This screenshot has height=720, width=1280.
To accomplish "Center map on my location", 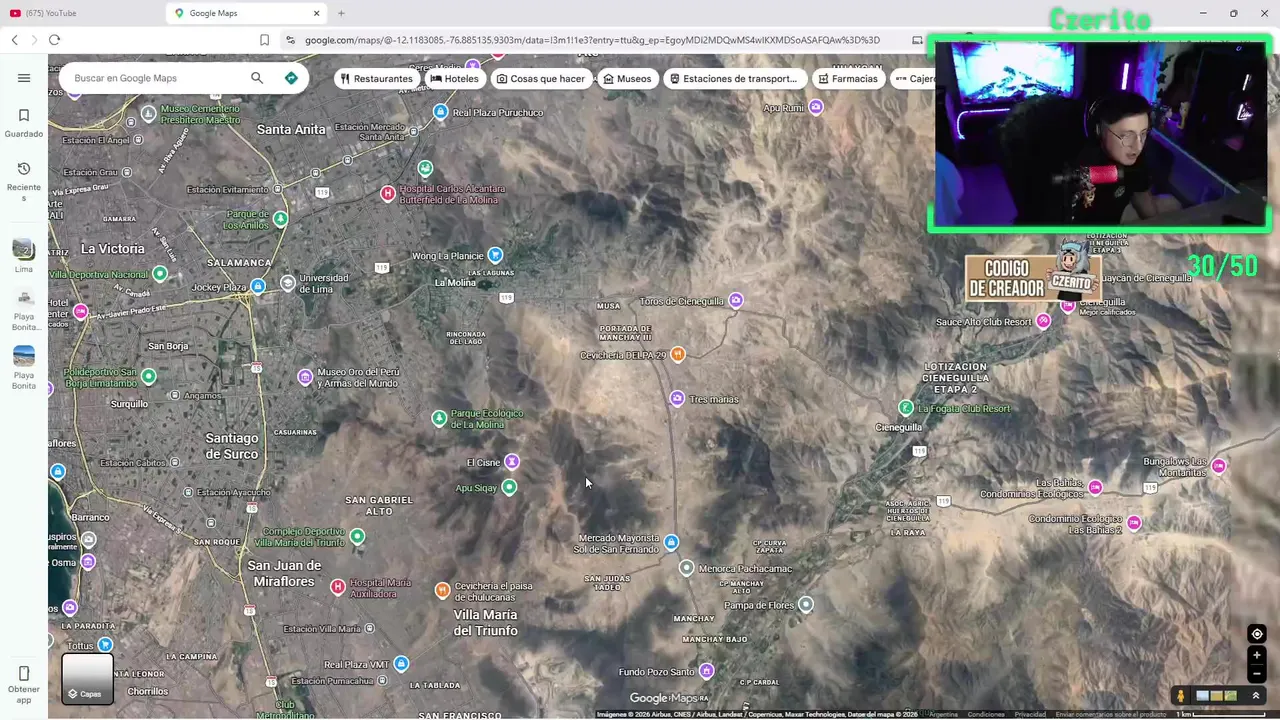I will pyautogui.click(x=1257, y=634).
